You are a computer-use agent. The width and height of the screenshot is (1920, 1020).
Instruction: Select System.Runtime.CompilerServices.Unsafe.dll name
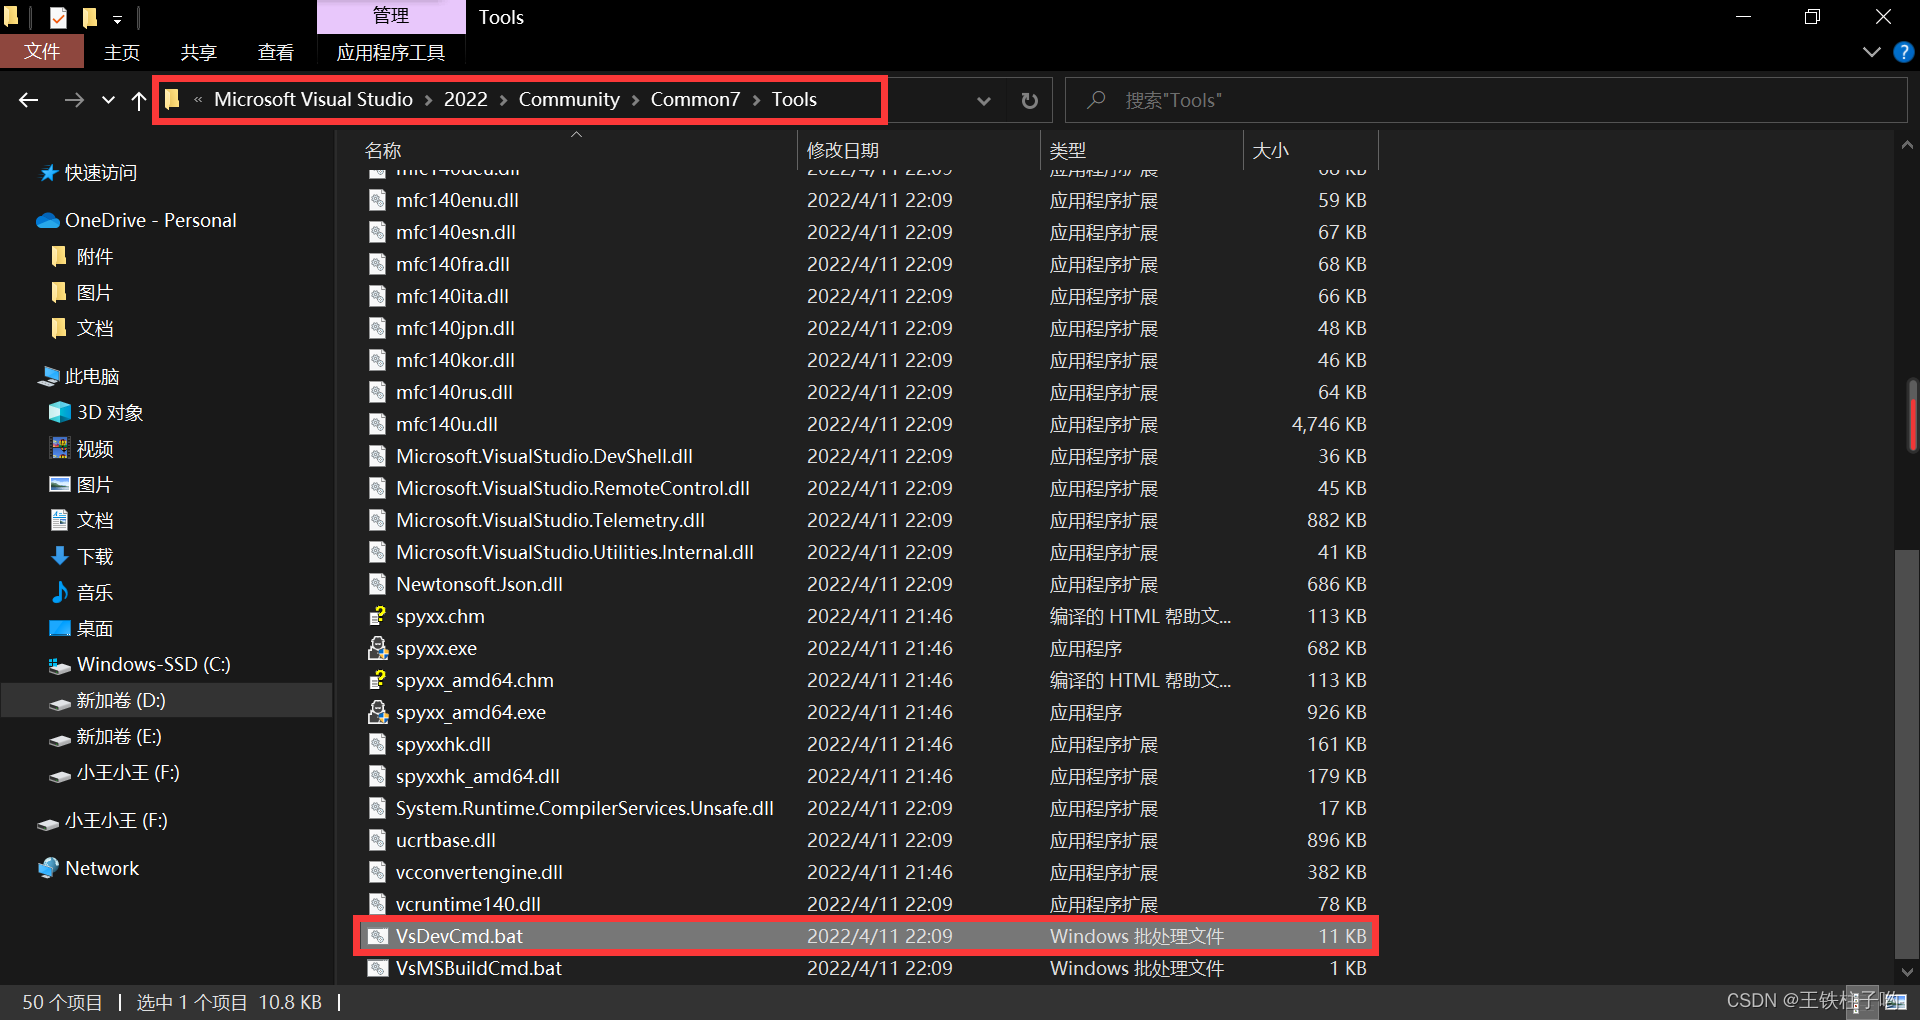coord(585,808)
